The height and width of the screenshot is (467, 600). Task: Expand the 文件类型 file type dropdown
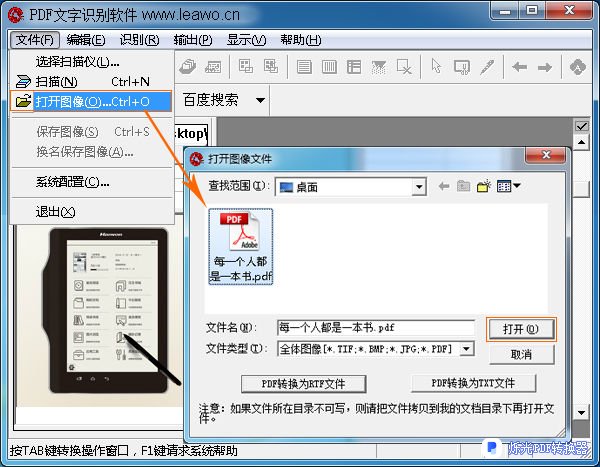point(466,349)
